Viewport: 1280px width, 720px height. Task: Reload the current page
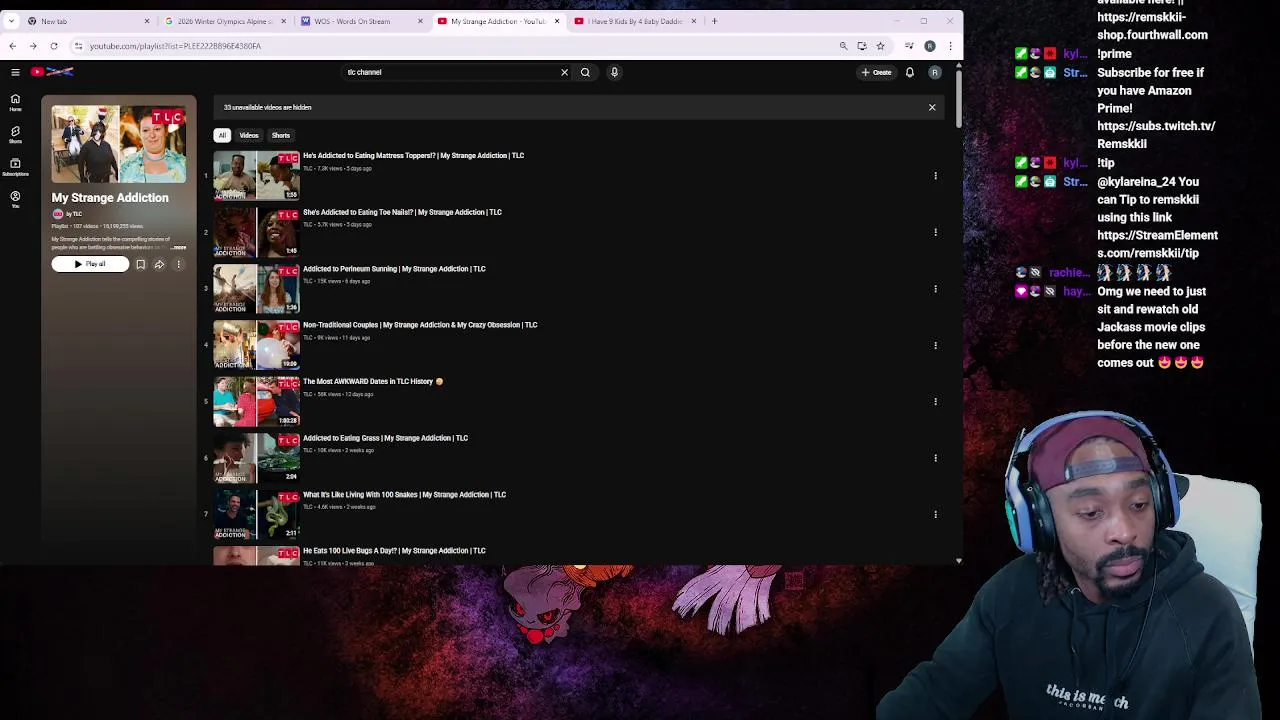[54, 46]
